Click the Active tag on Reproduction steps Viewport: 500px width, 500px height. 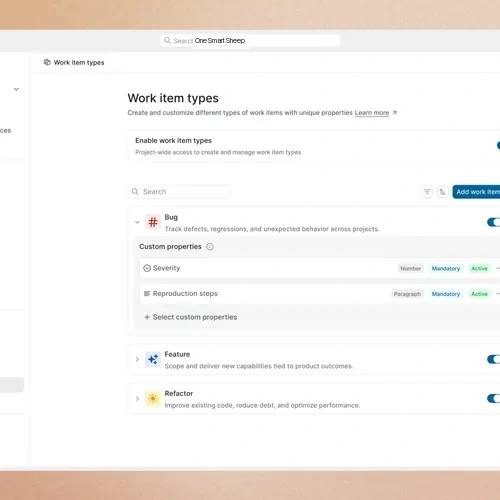[479, 294]
